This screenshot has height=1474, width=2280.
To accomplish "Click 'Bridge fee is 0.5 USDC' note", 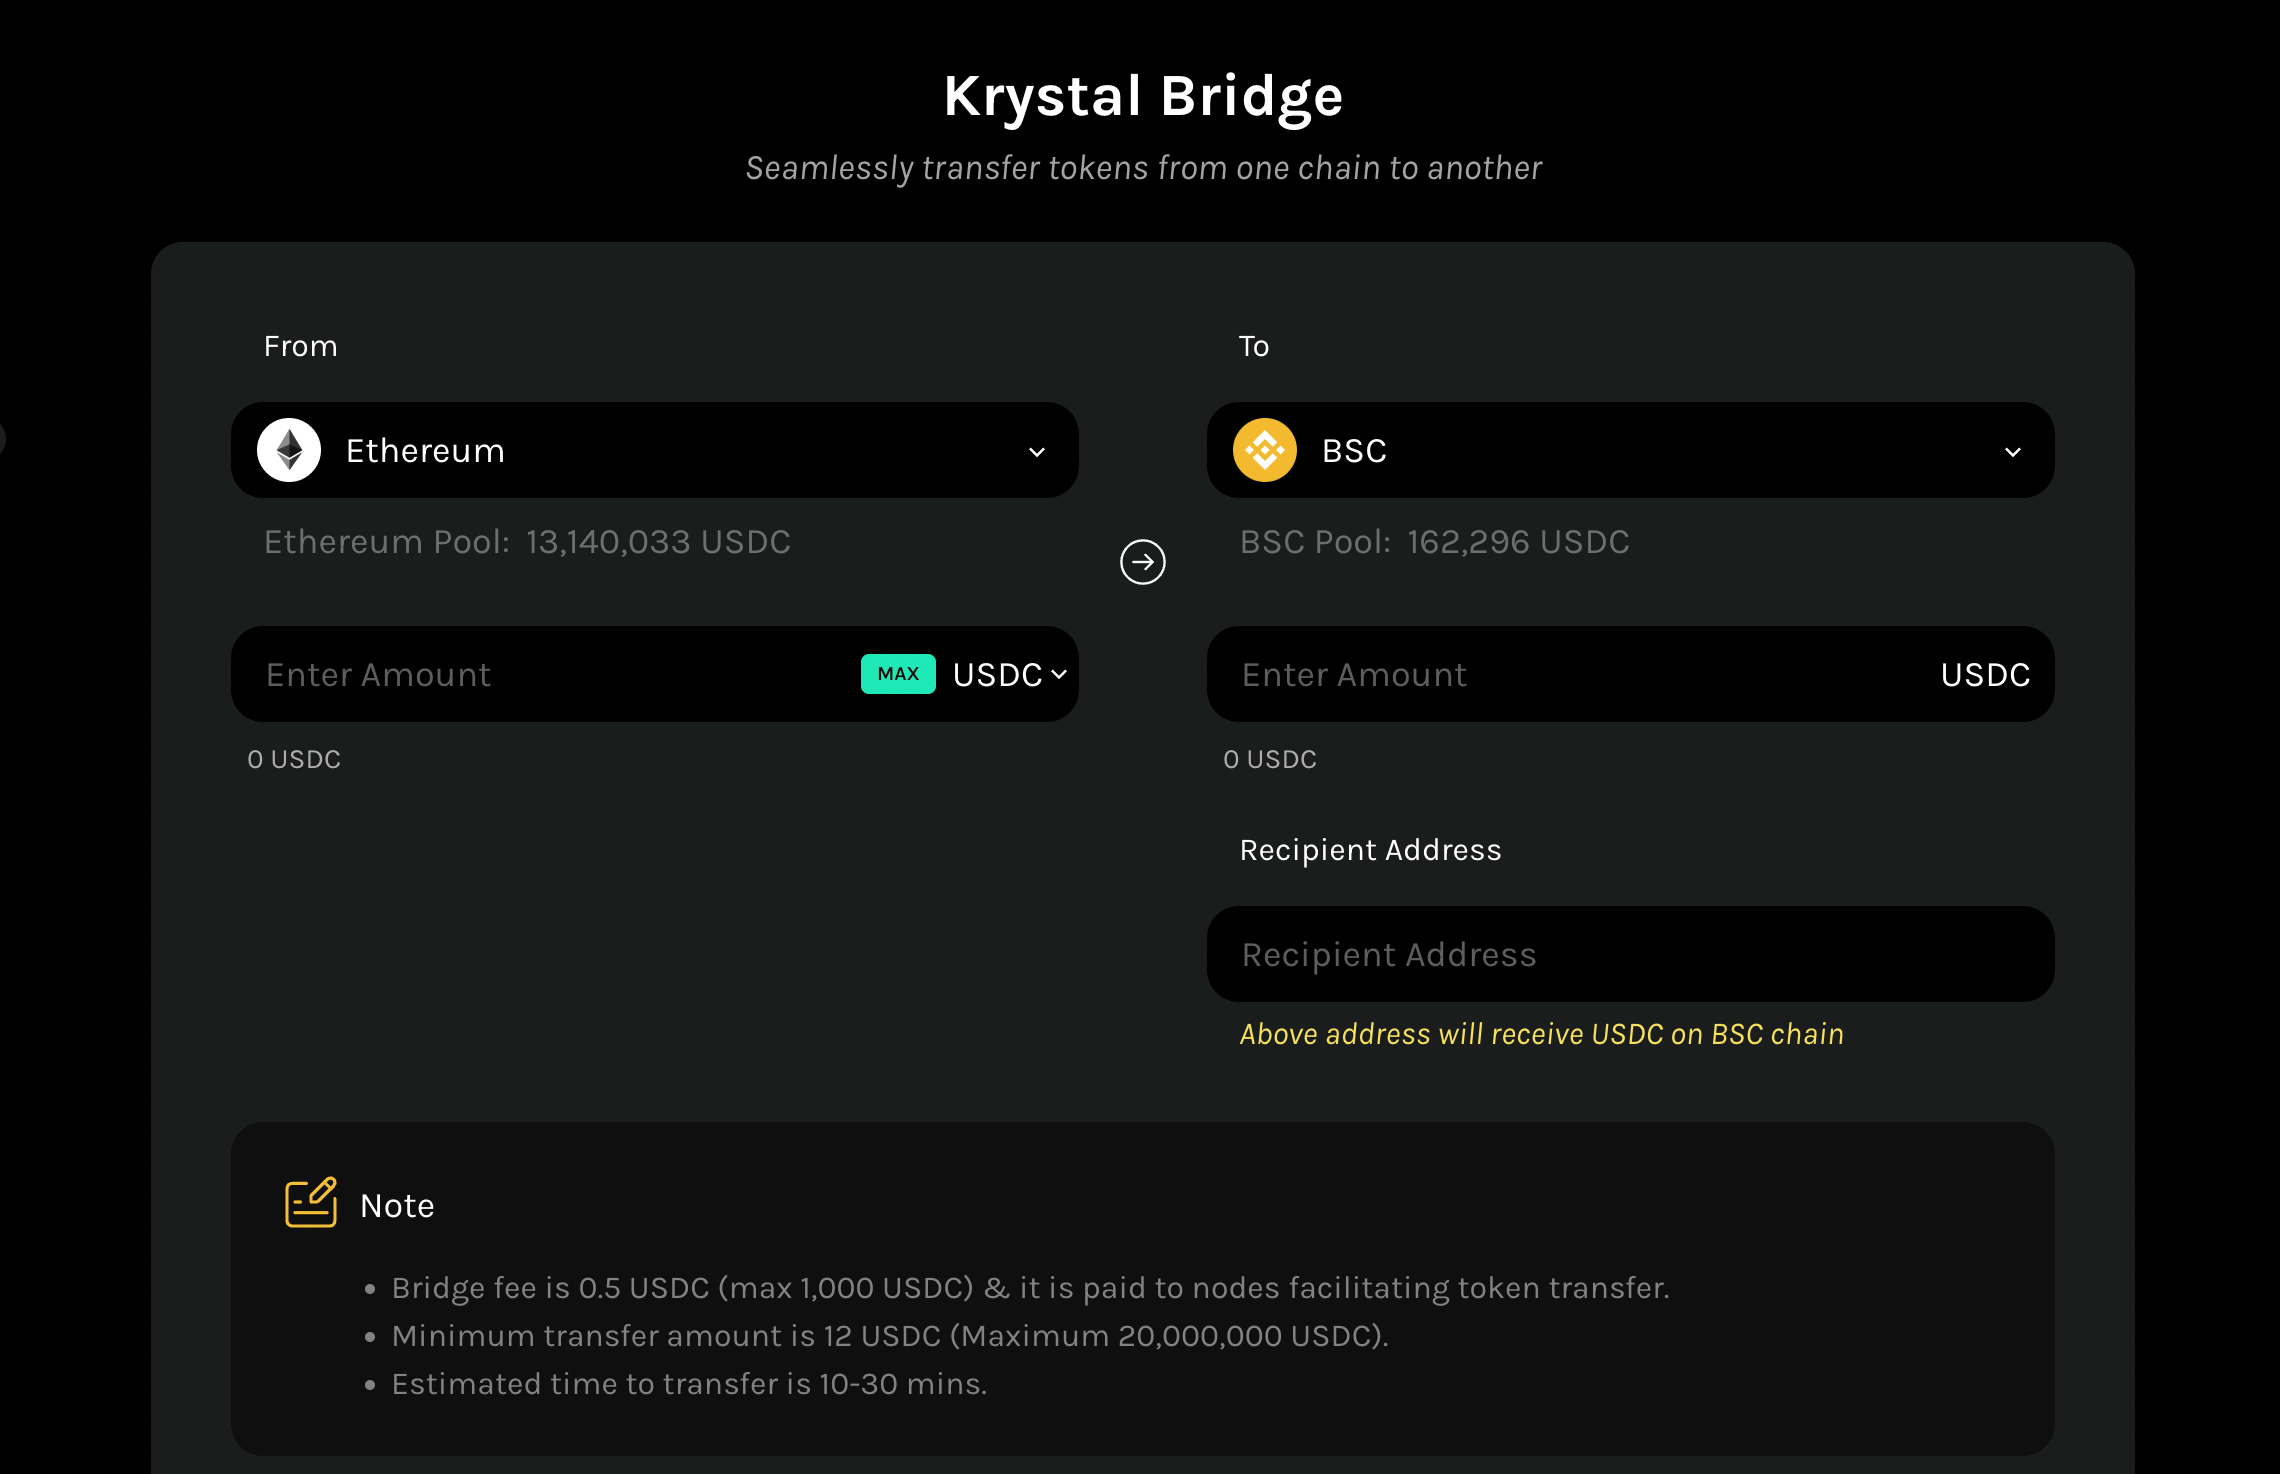I will click(1031, 1288).
